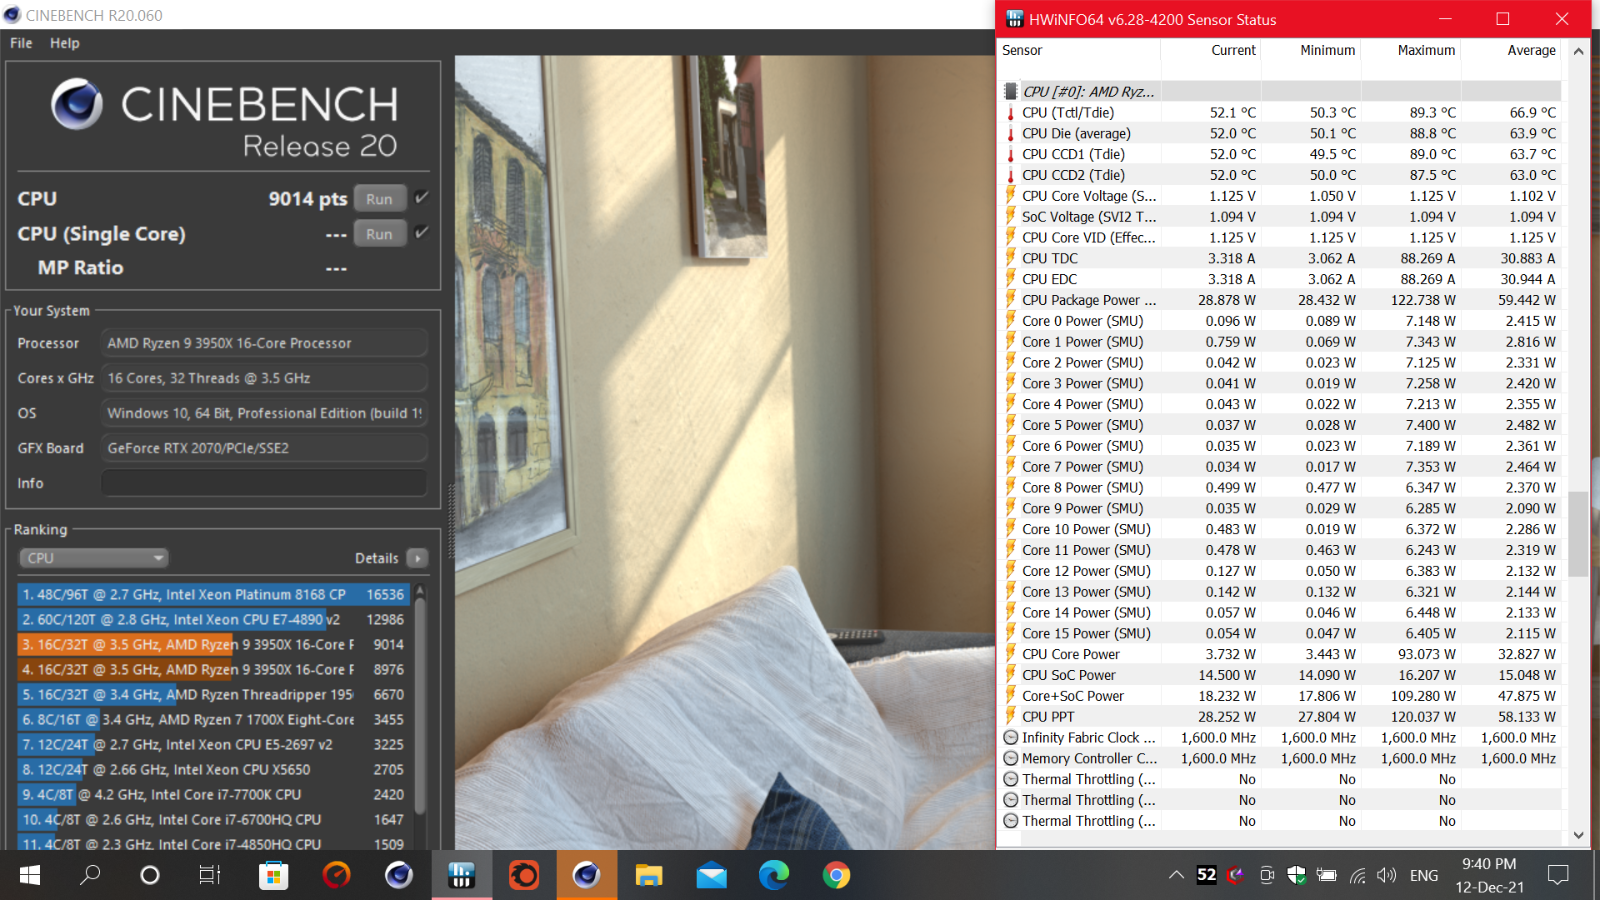The height and width of the screenshot is (900, 1600).
Task: Click clock icon beside Memory Controller Clock
Action: coord(1011,758)
